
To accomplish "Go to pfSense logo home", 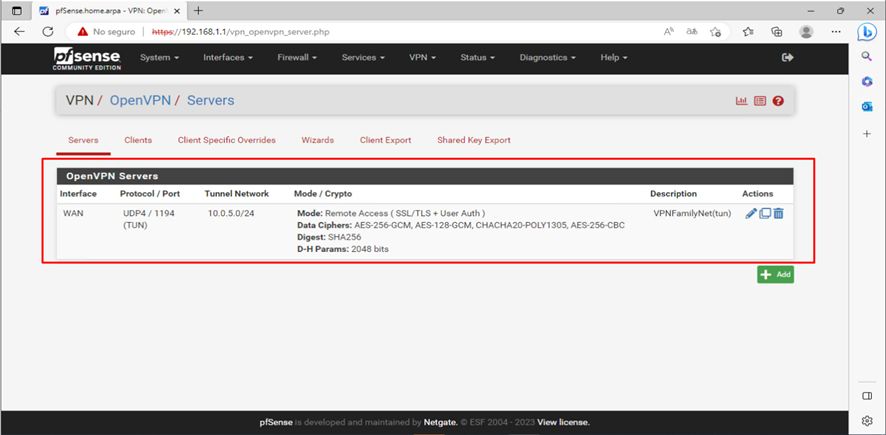I will [87, 58].
